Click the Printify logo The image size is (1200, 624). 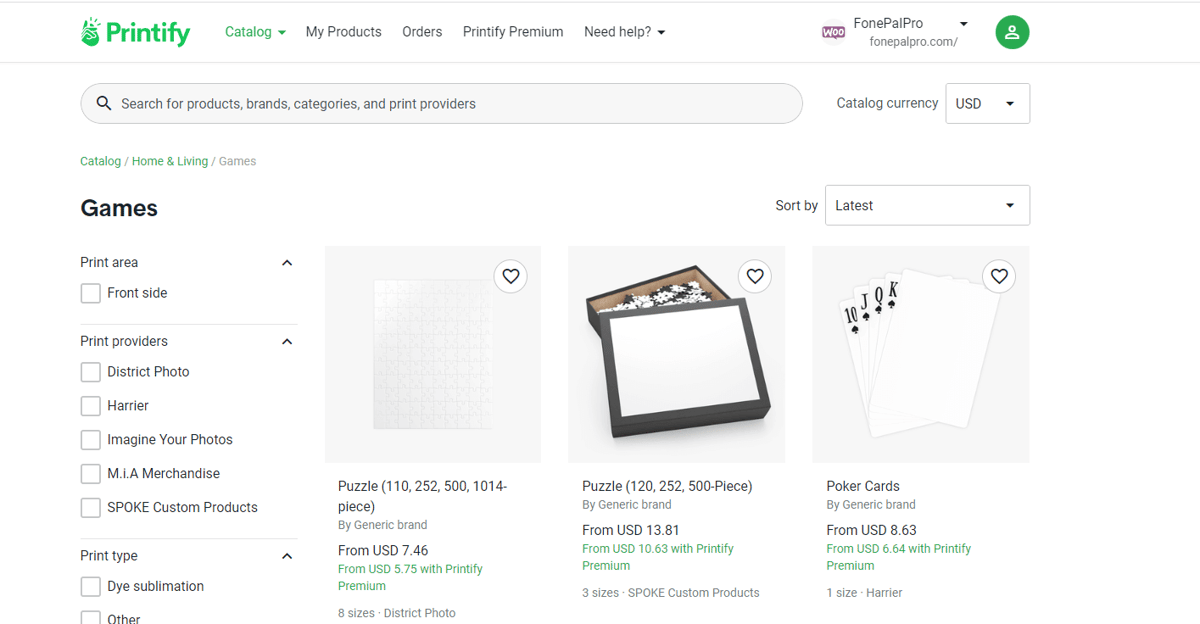coord(135,32)
